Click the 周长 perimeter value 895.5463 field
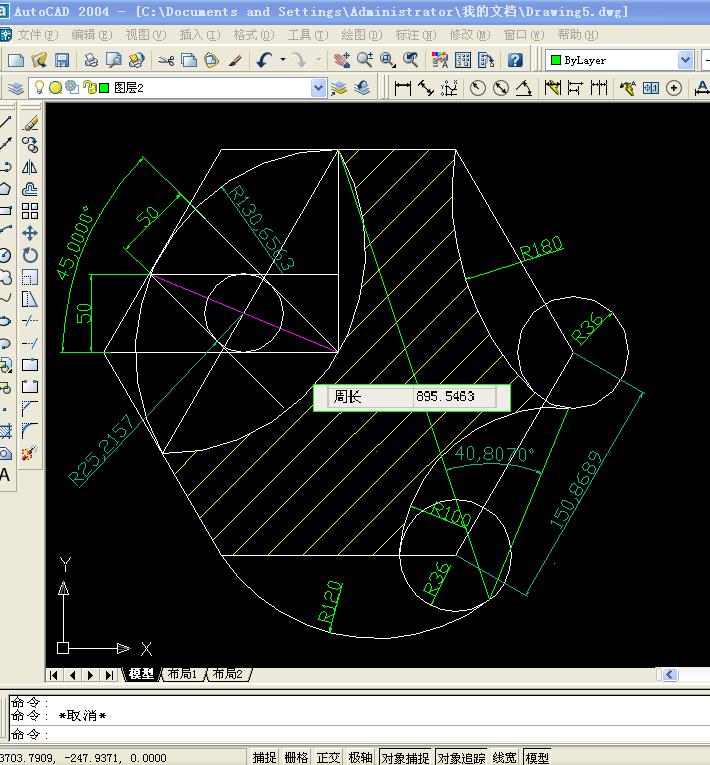The image size is (710, 765). pos(454,396)
